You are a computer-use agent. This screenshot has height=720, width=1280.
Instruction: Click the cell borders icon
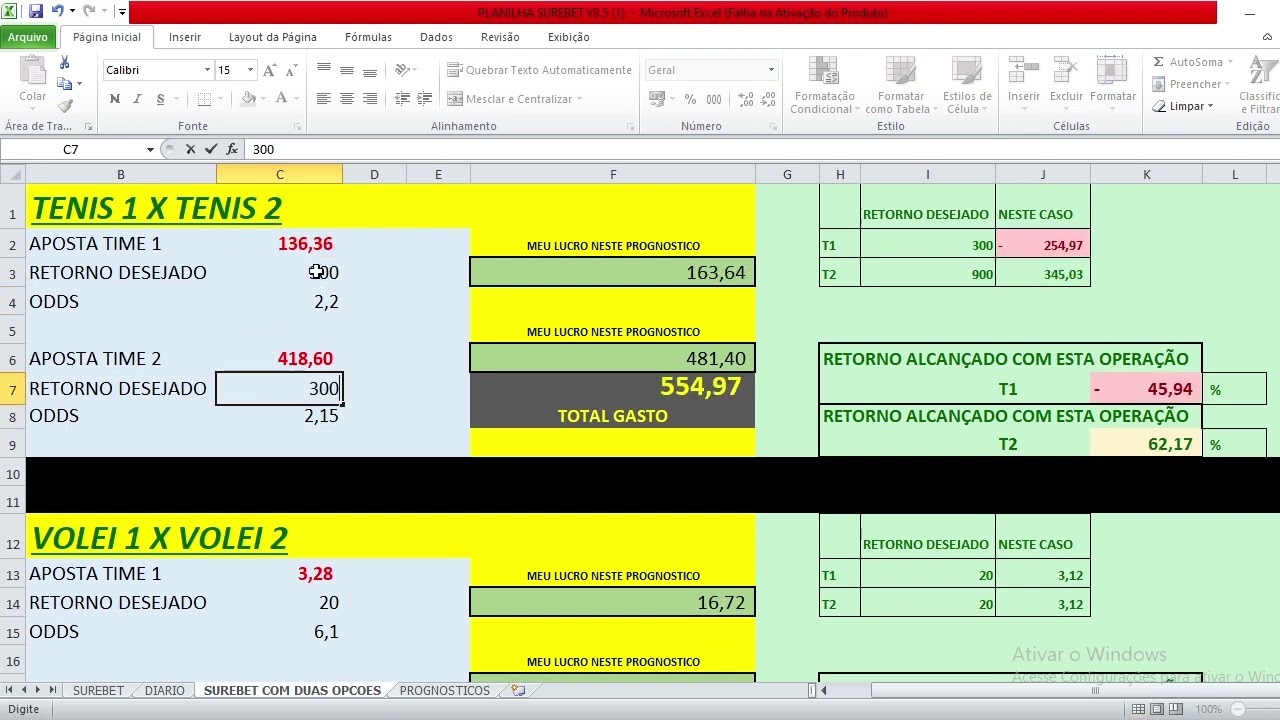[204, 99]
